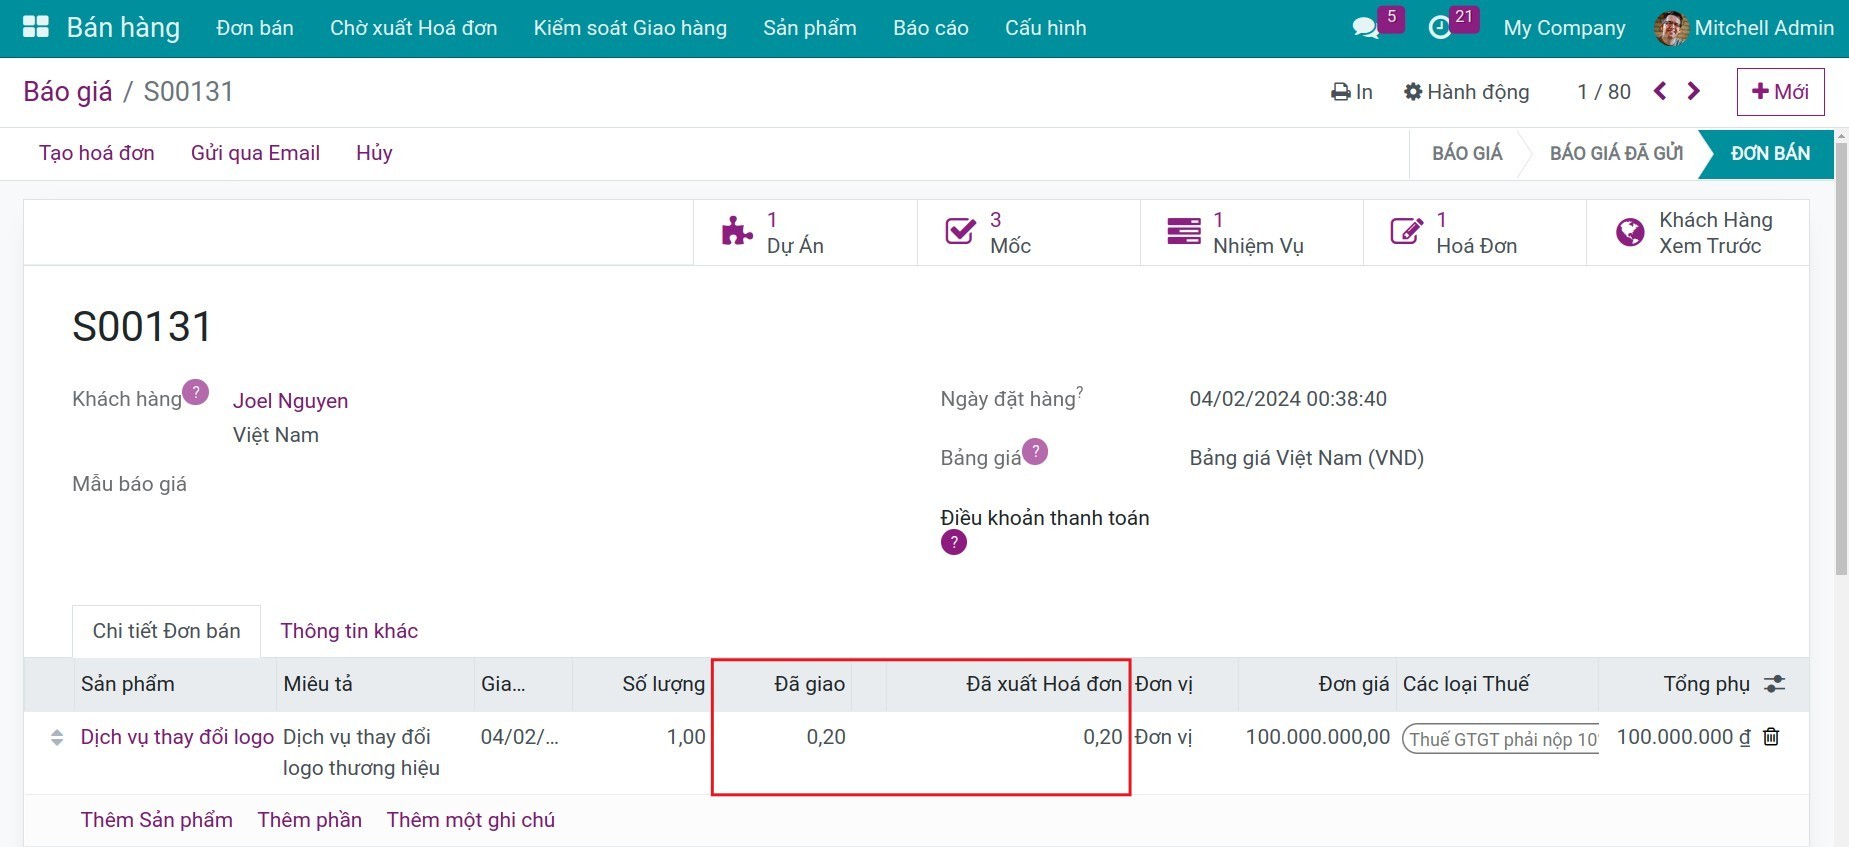Open the chat messages icon
The width and height of the screenshot is (1849, 847).
(1365, 28)
